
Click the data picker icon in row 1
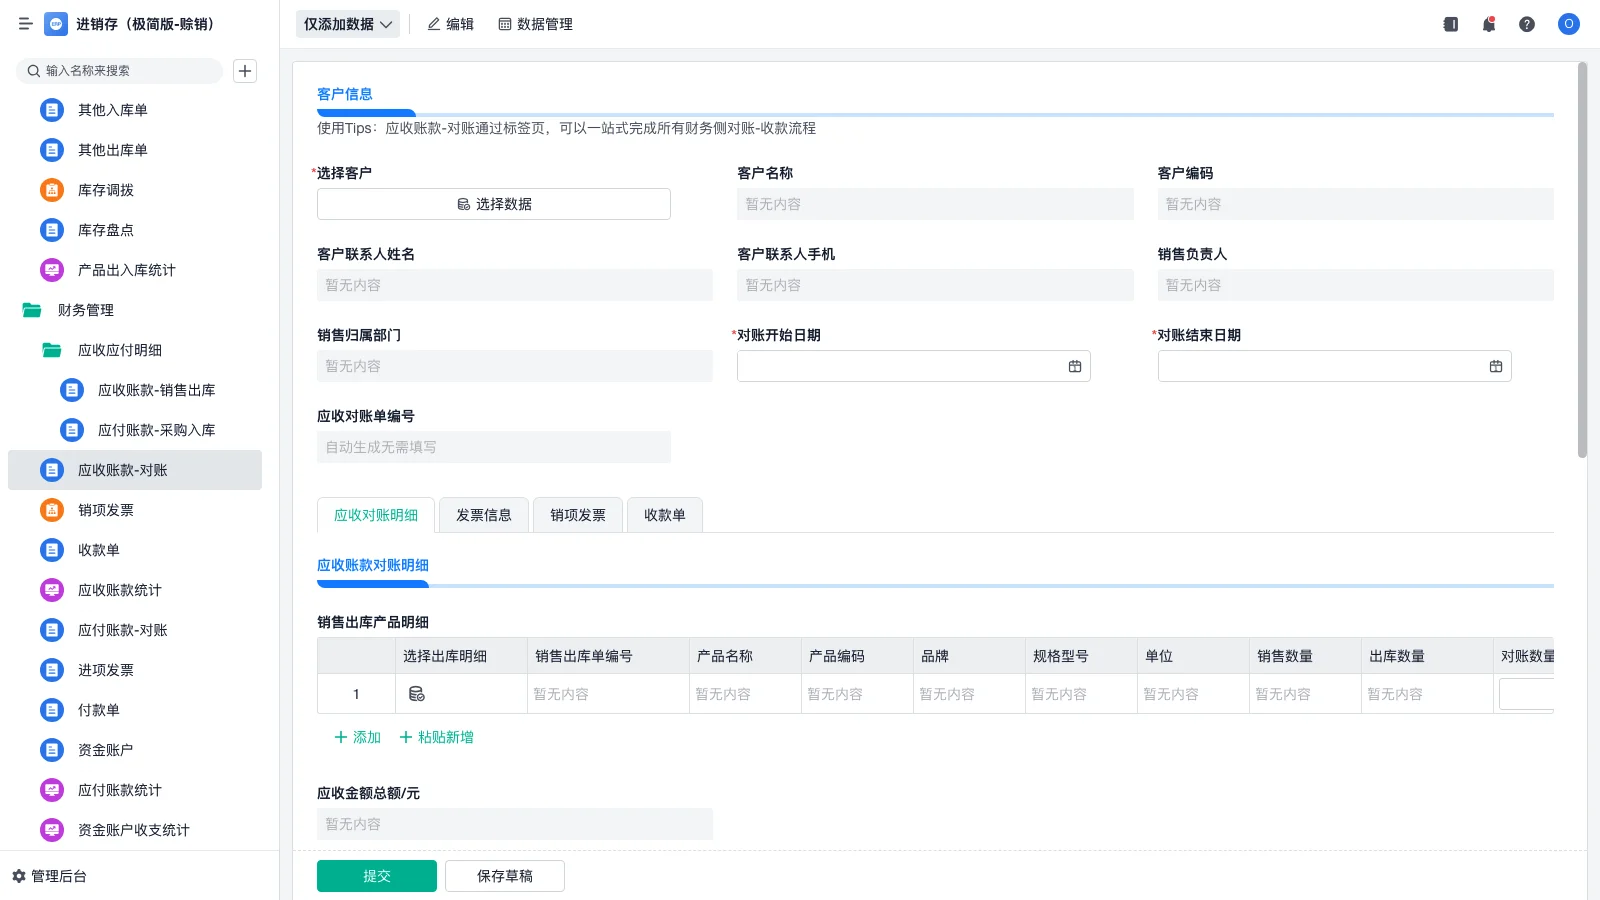point(417,694)
